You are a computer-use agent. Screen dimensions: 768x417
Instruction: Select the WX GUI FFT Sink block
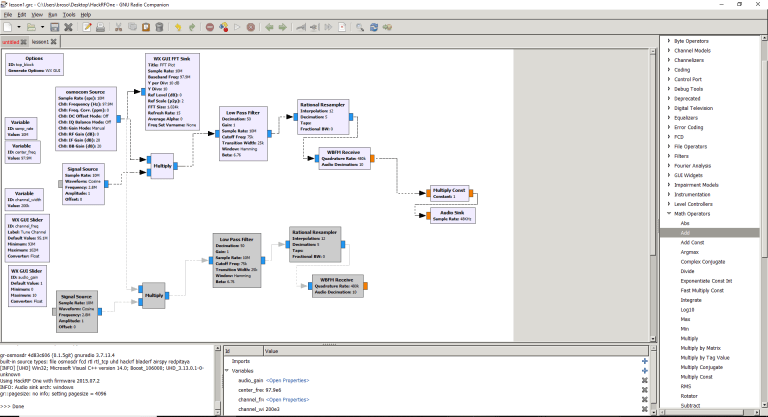click(172, 58)
